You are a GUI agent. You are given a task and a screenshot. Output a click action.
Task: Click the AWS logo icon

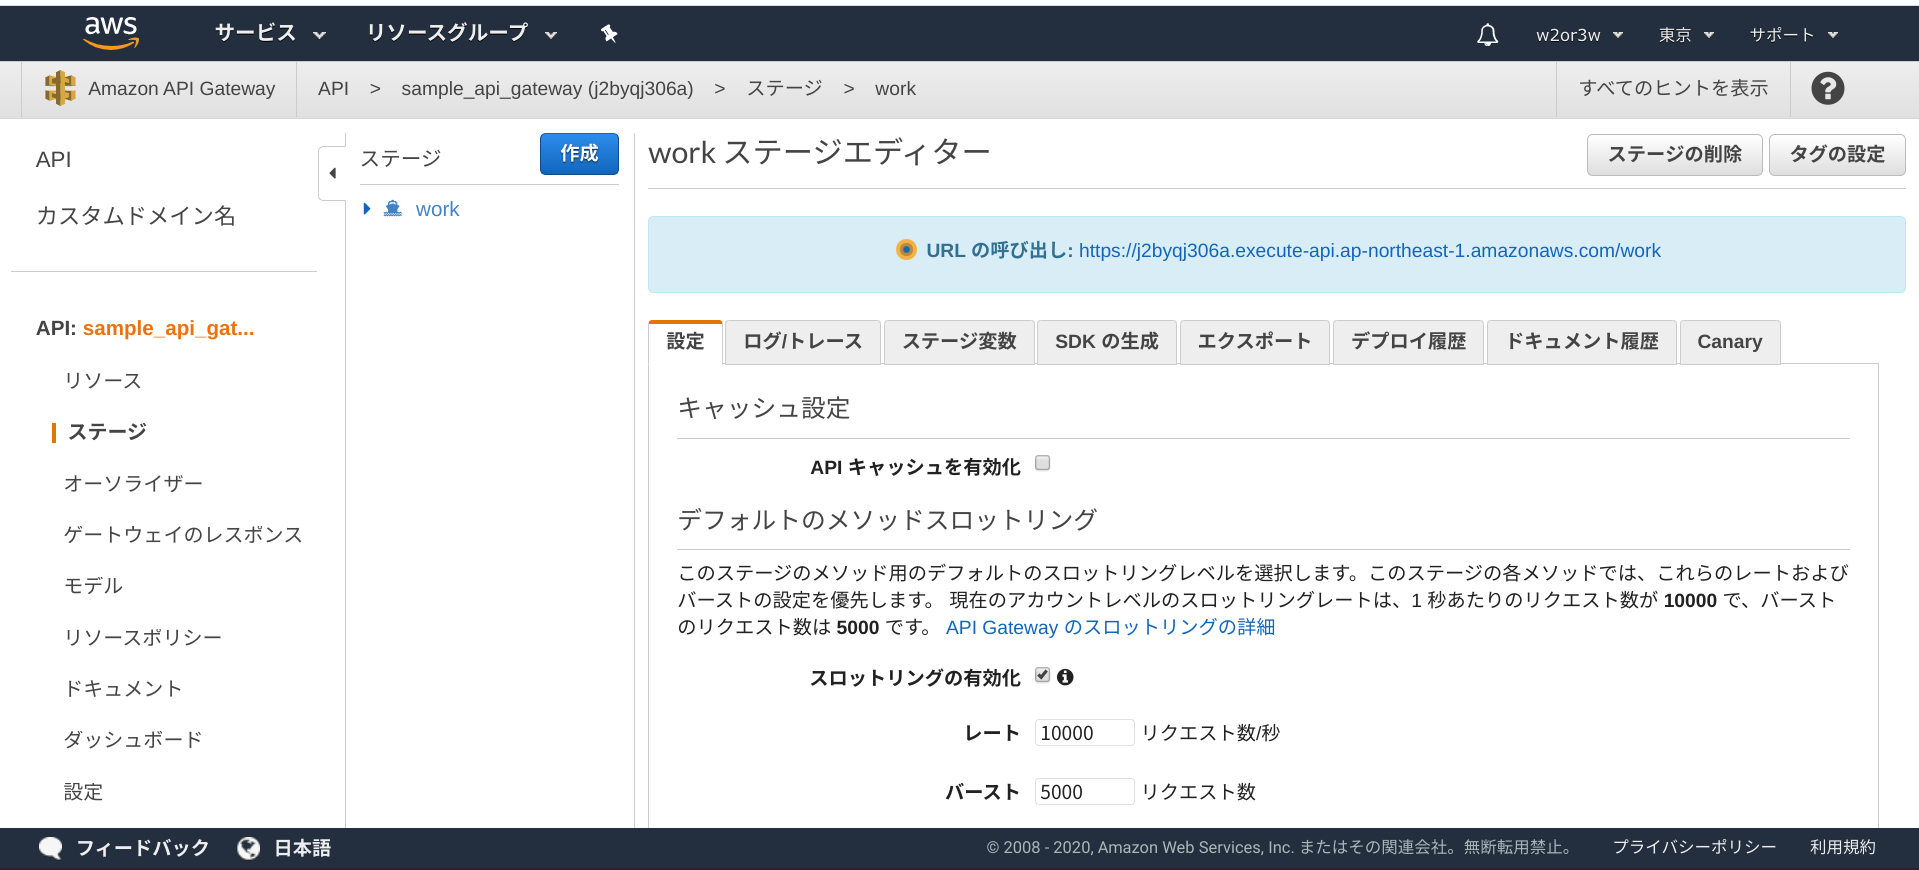(x=111, y=32)
